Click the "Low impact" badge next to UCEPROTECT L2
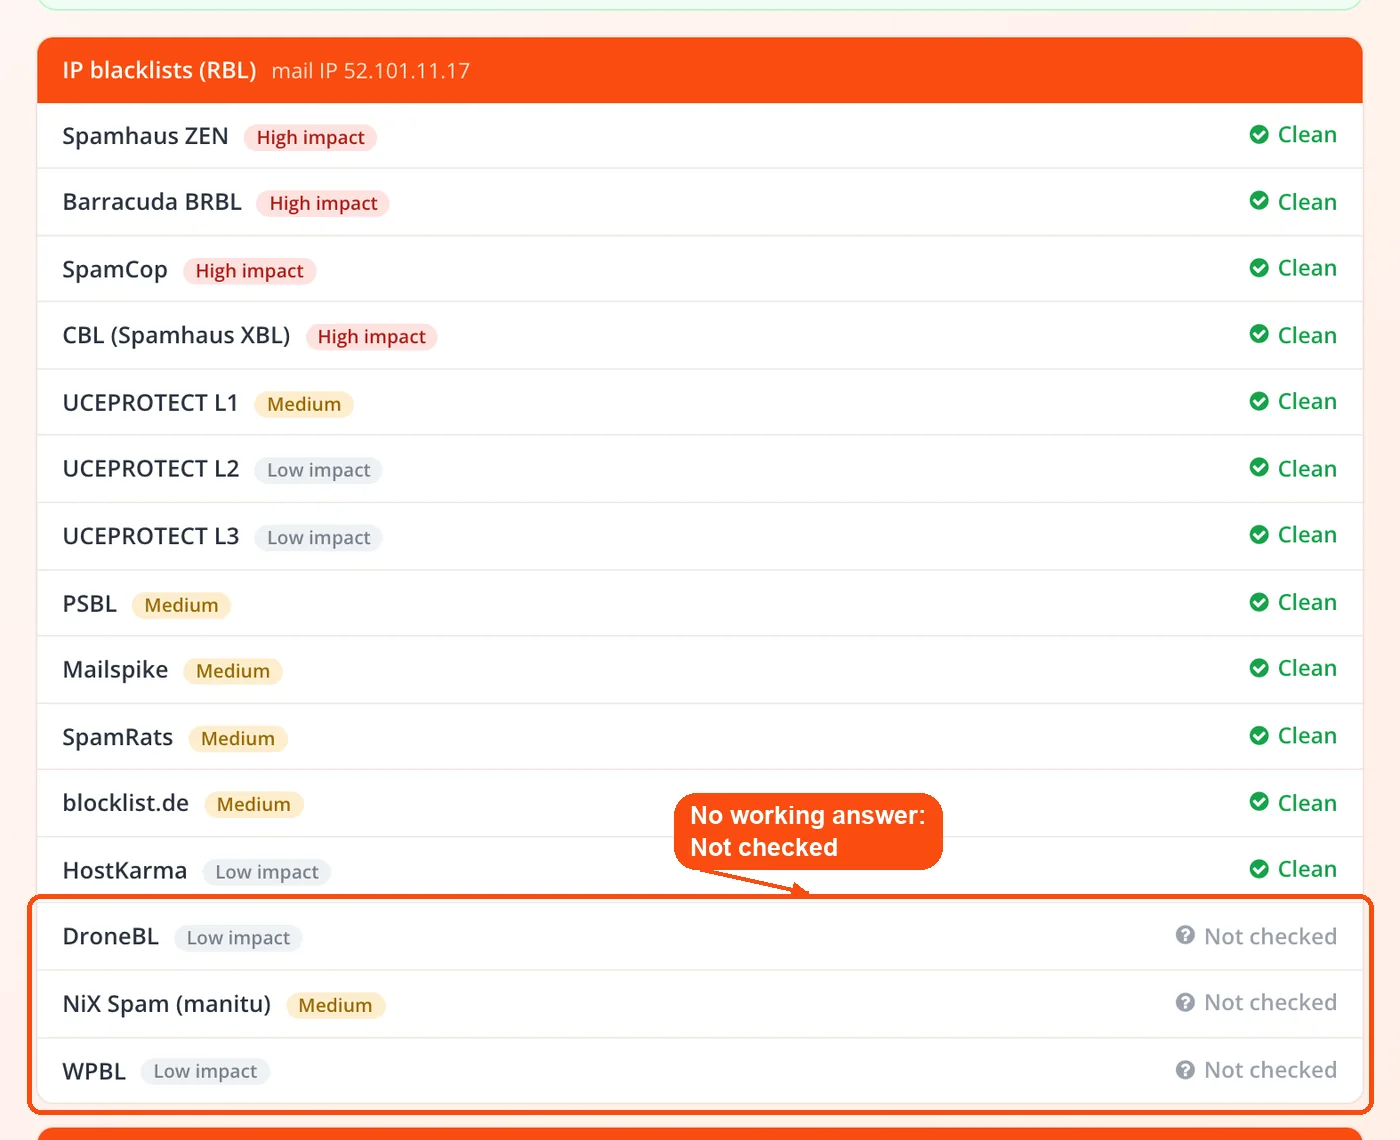 click(318, 470)
